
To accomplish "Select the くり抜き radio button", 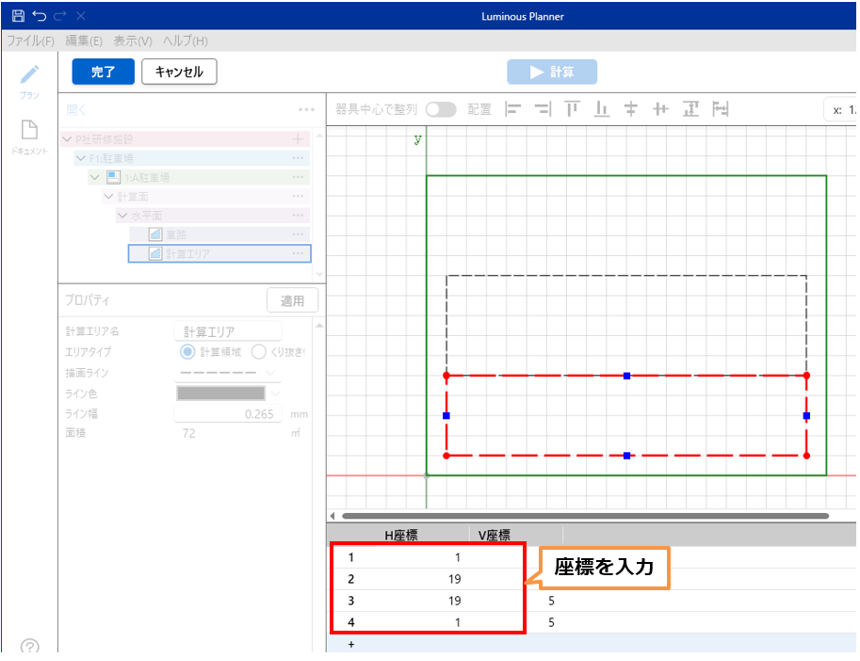I will coord(258,352).
